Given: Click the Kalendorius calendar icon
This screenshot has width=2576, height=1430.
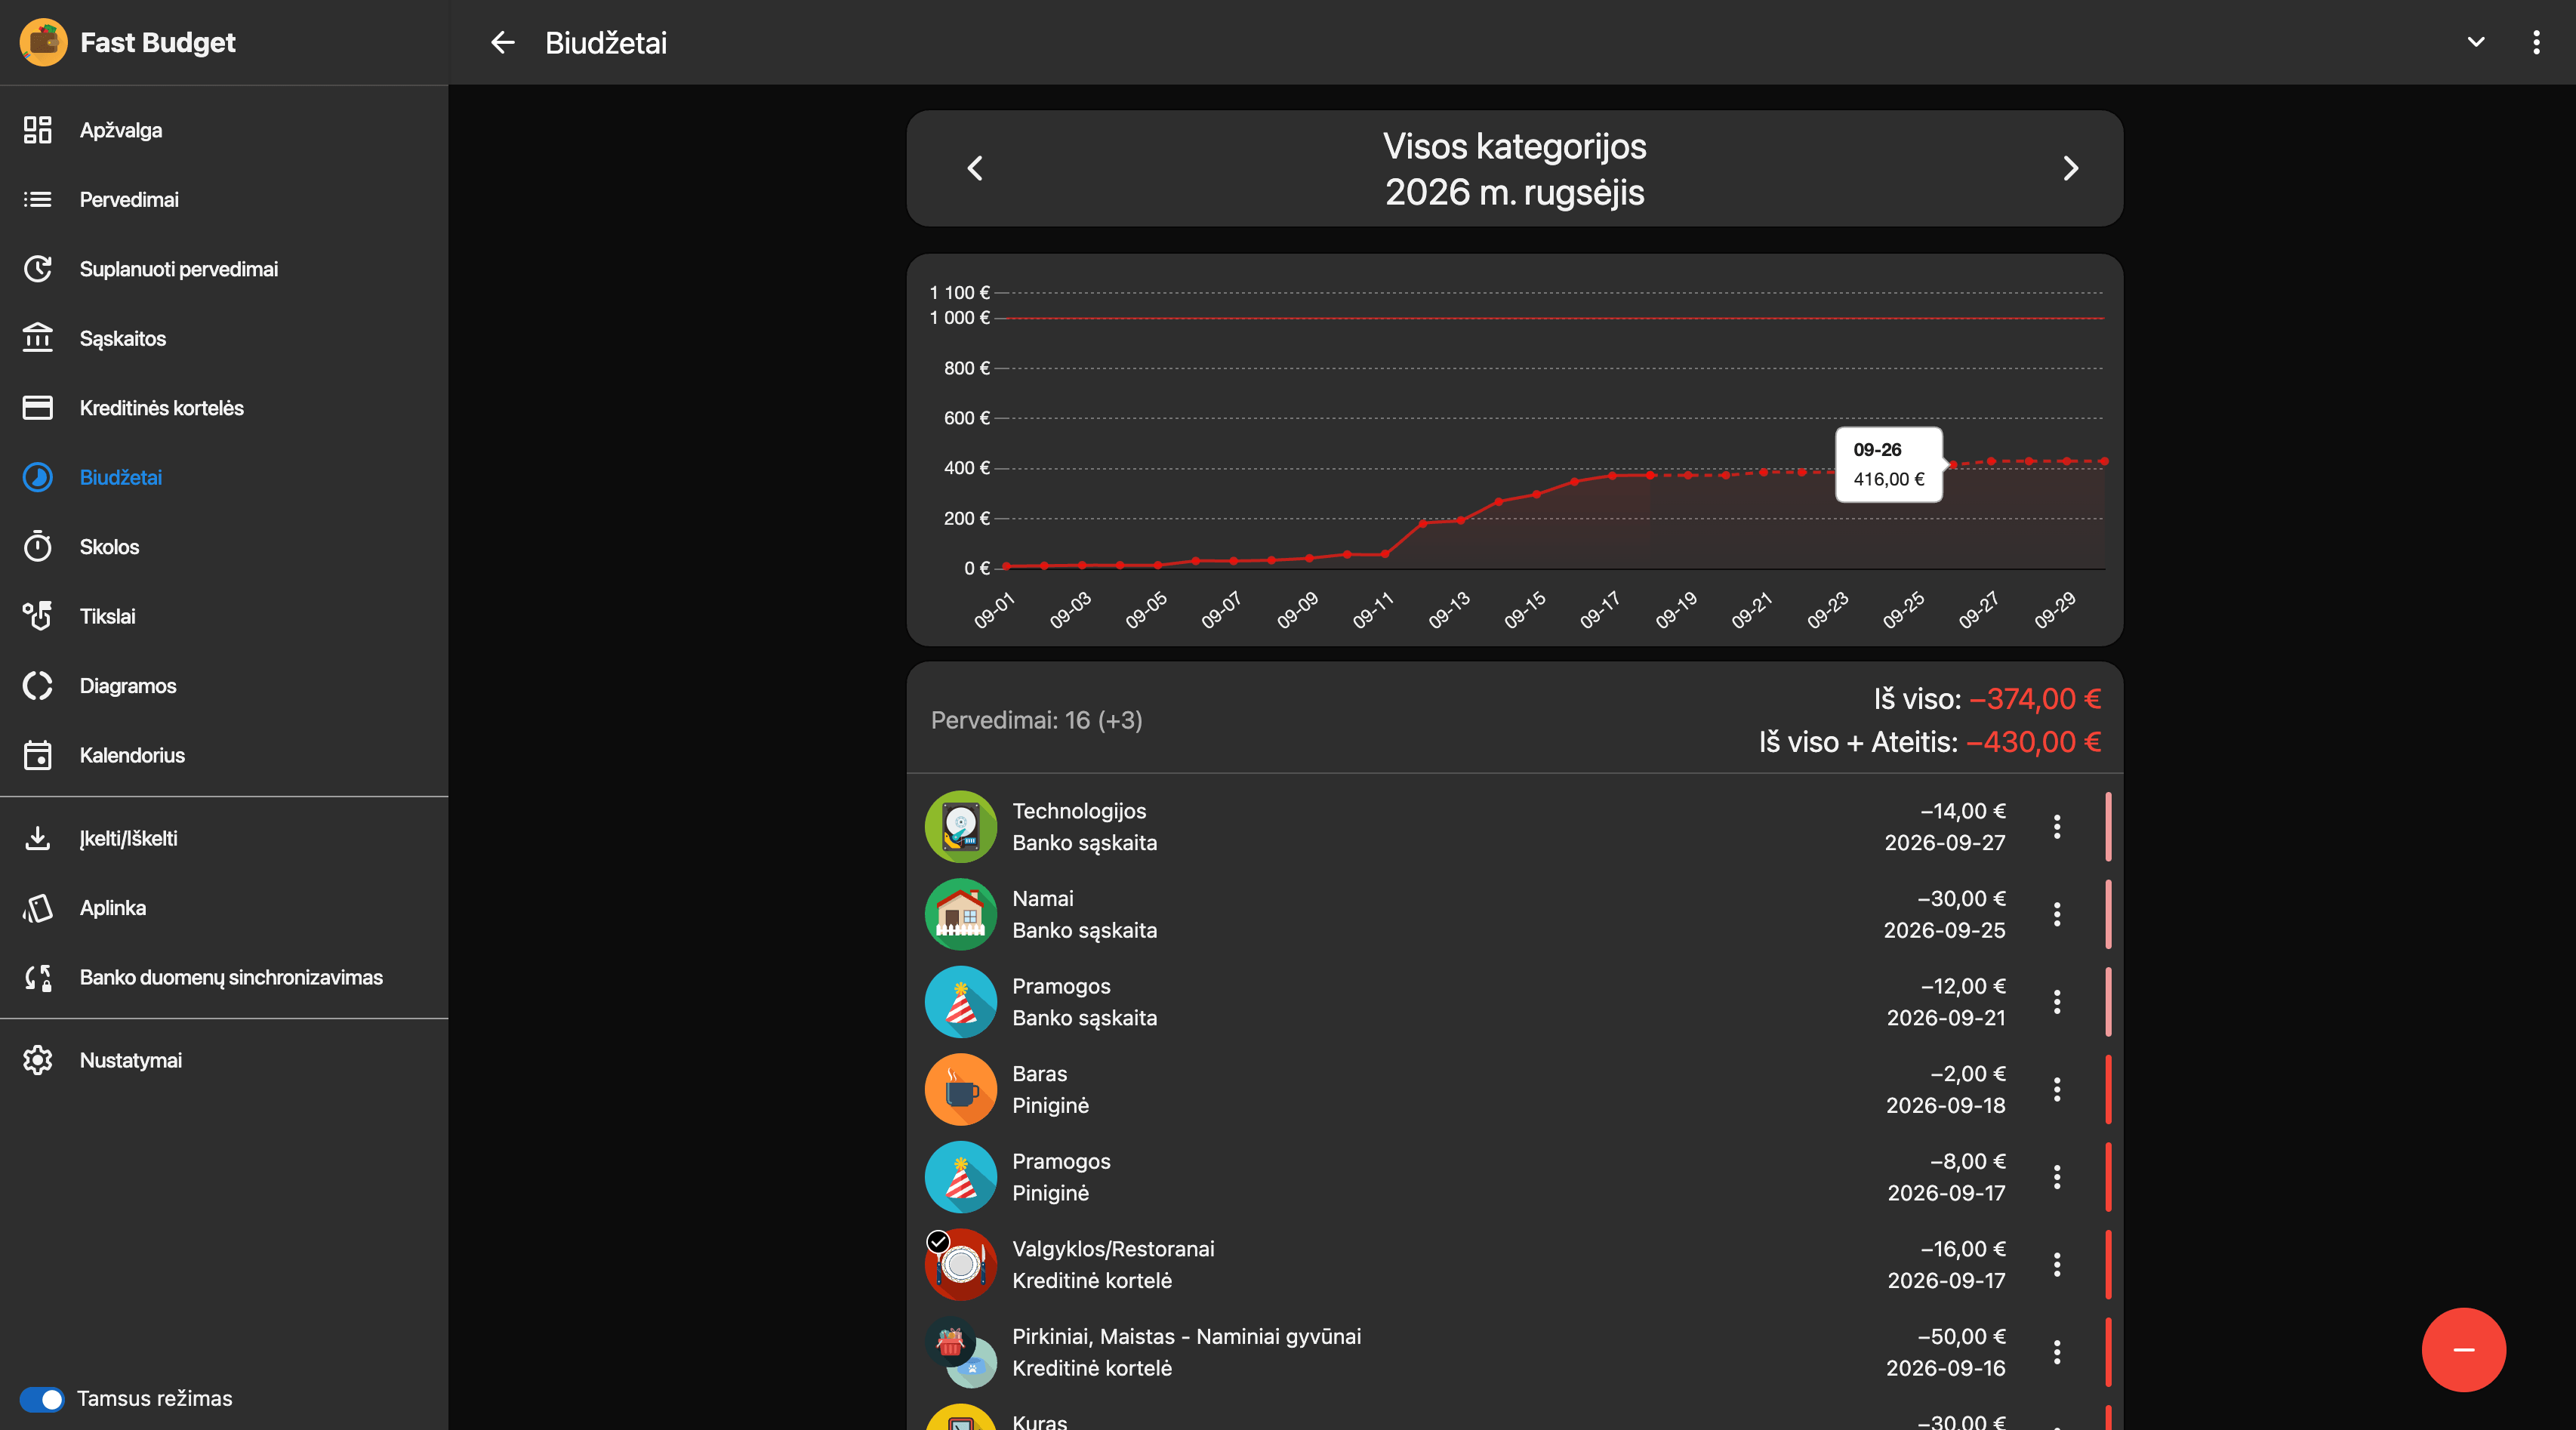Looking at the screenshot, I should pyautogui.click(x=38, y=755).
